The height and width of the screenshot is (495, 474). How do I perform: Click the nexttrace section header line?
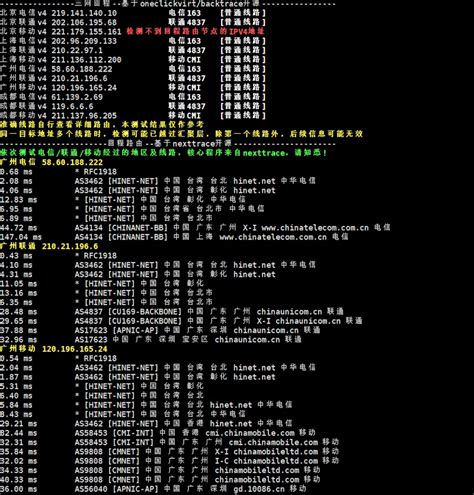pyautogui.click(x=168, y=144)
